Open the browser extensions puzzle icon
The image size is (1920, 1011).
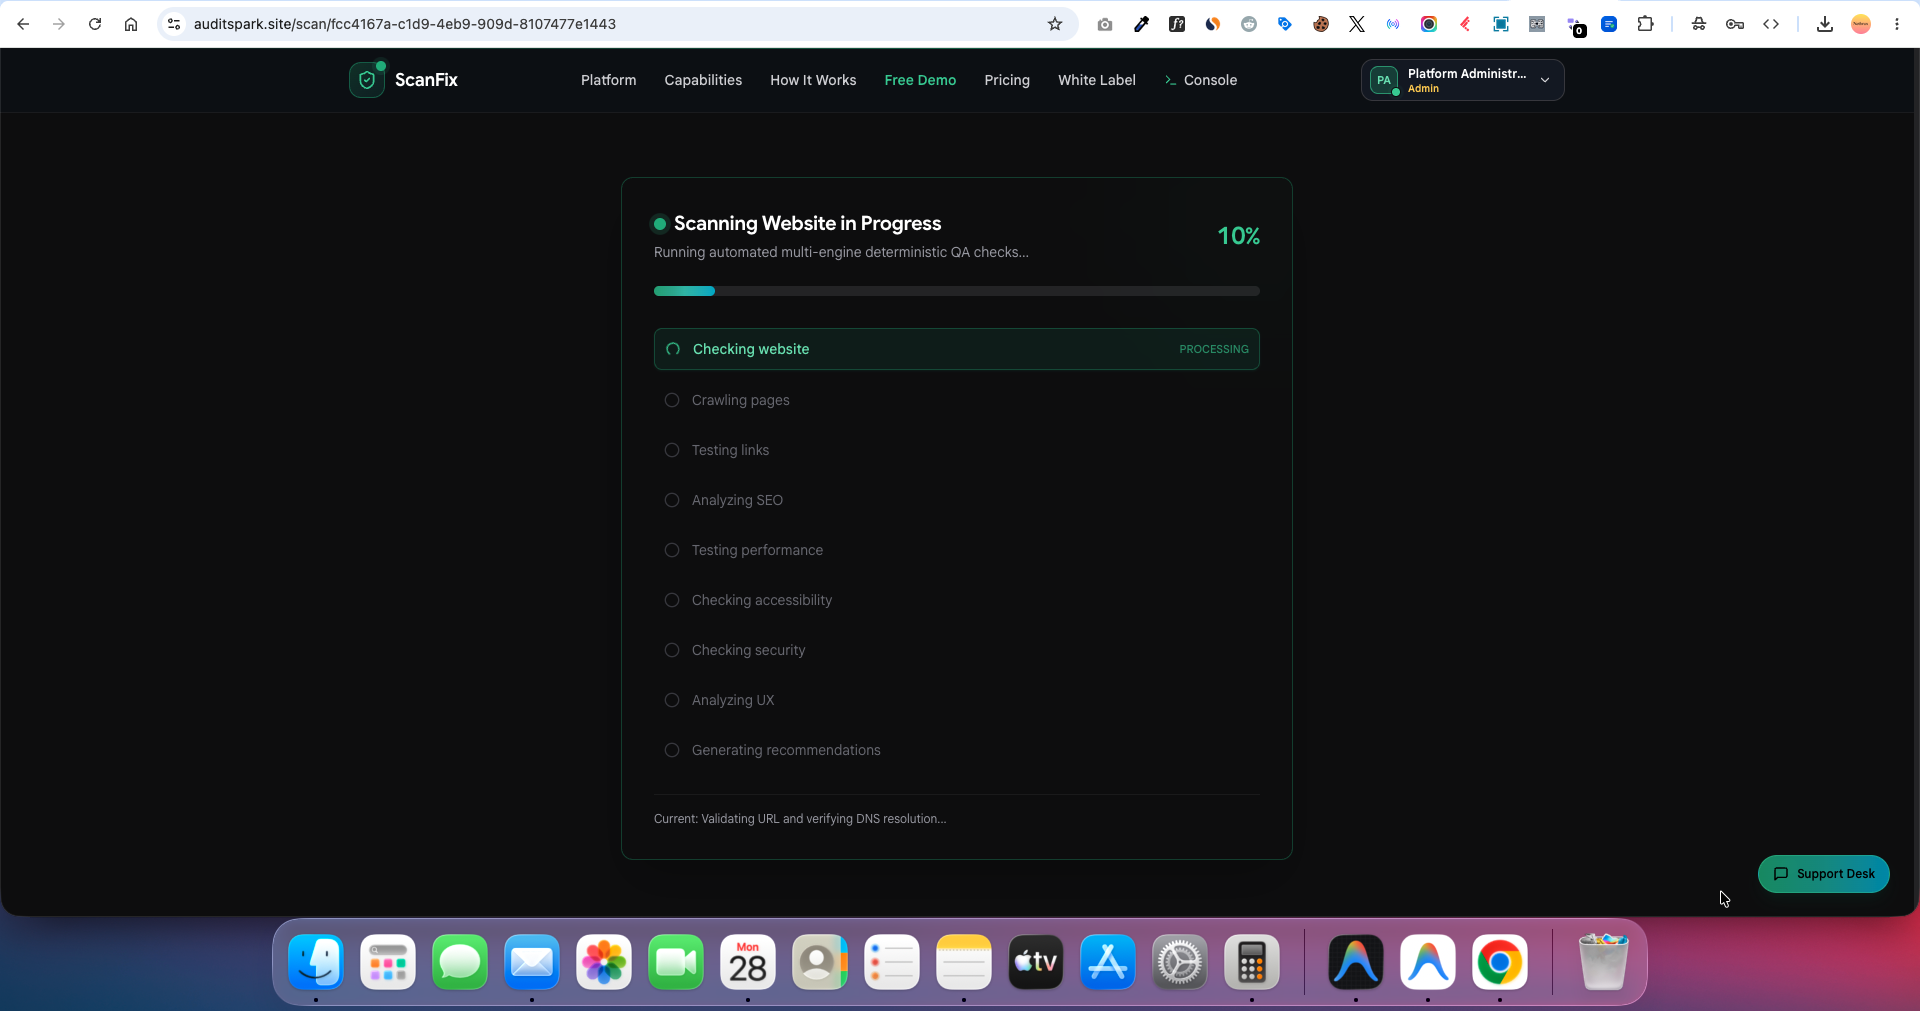1645,24
